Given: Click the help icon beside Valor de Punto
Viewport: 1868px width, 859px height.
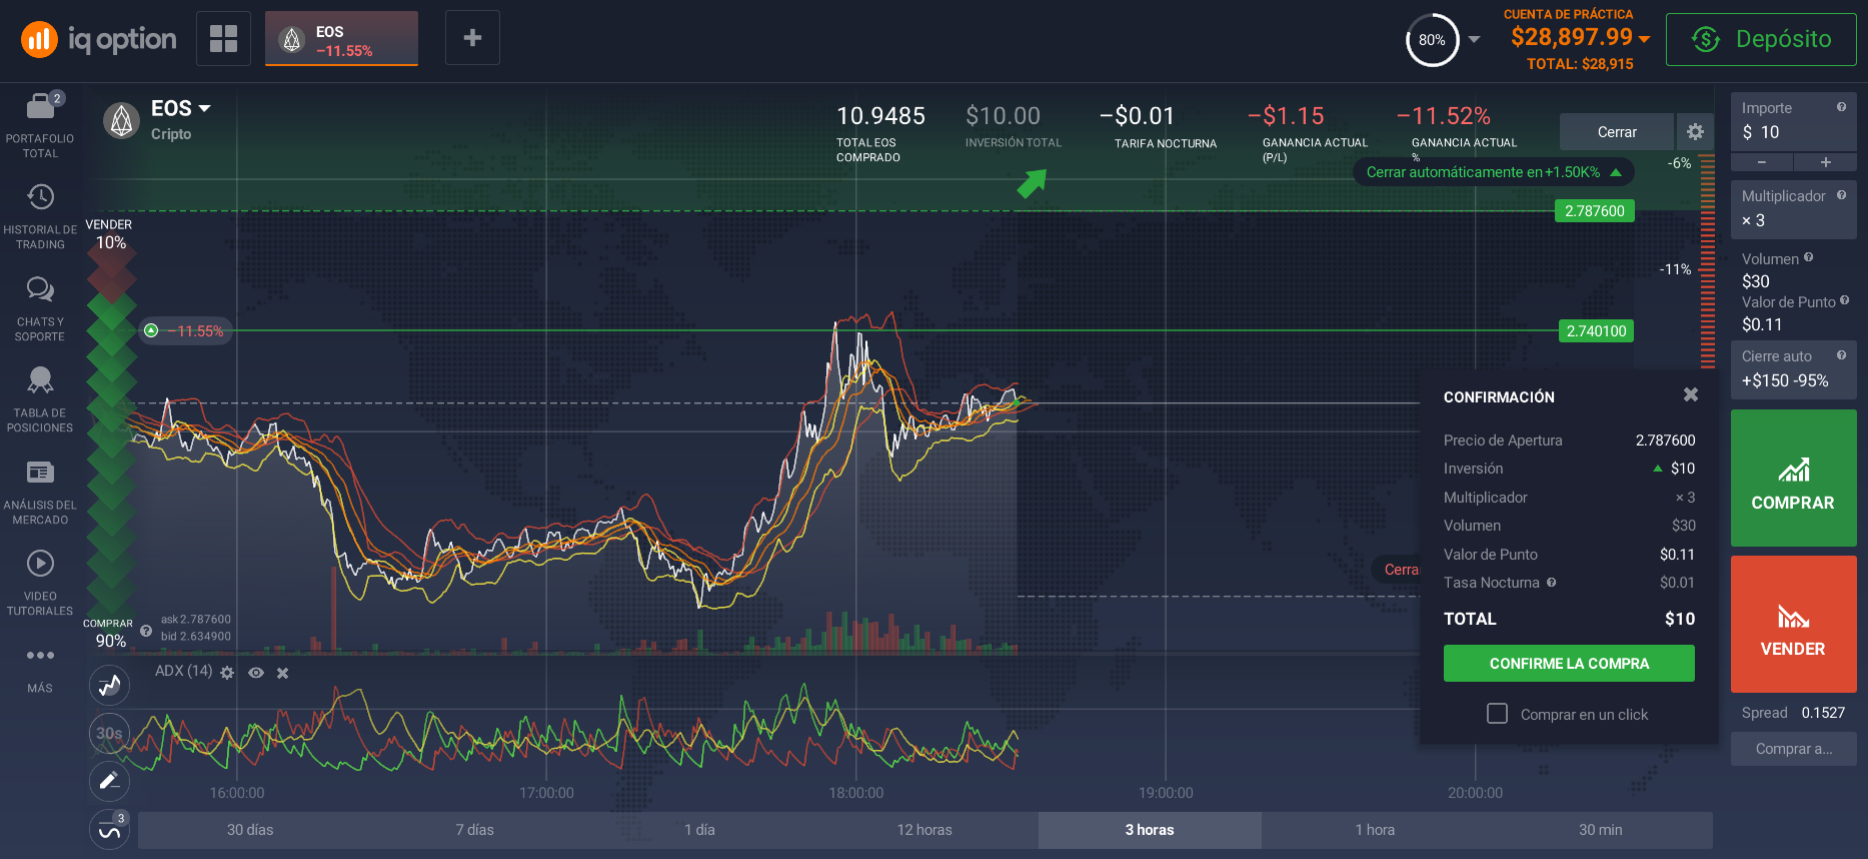Looking at the screenshot, I should pos(1844,300).
